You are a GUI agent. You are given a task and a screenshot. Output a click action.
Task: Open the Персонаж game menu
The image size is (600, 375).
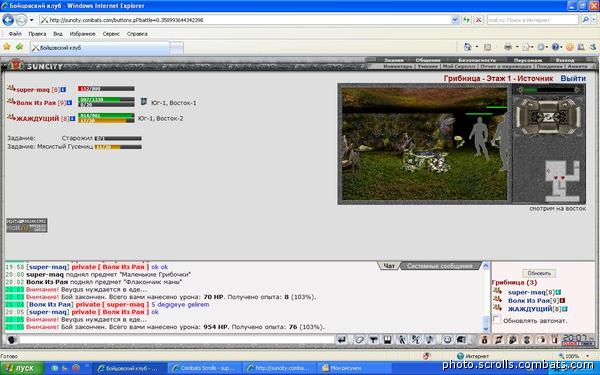pyautogui.click(x=528, y=60)
